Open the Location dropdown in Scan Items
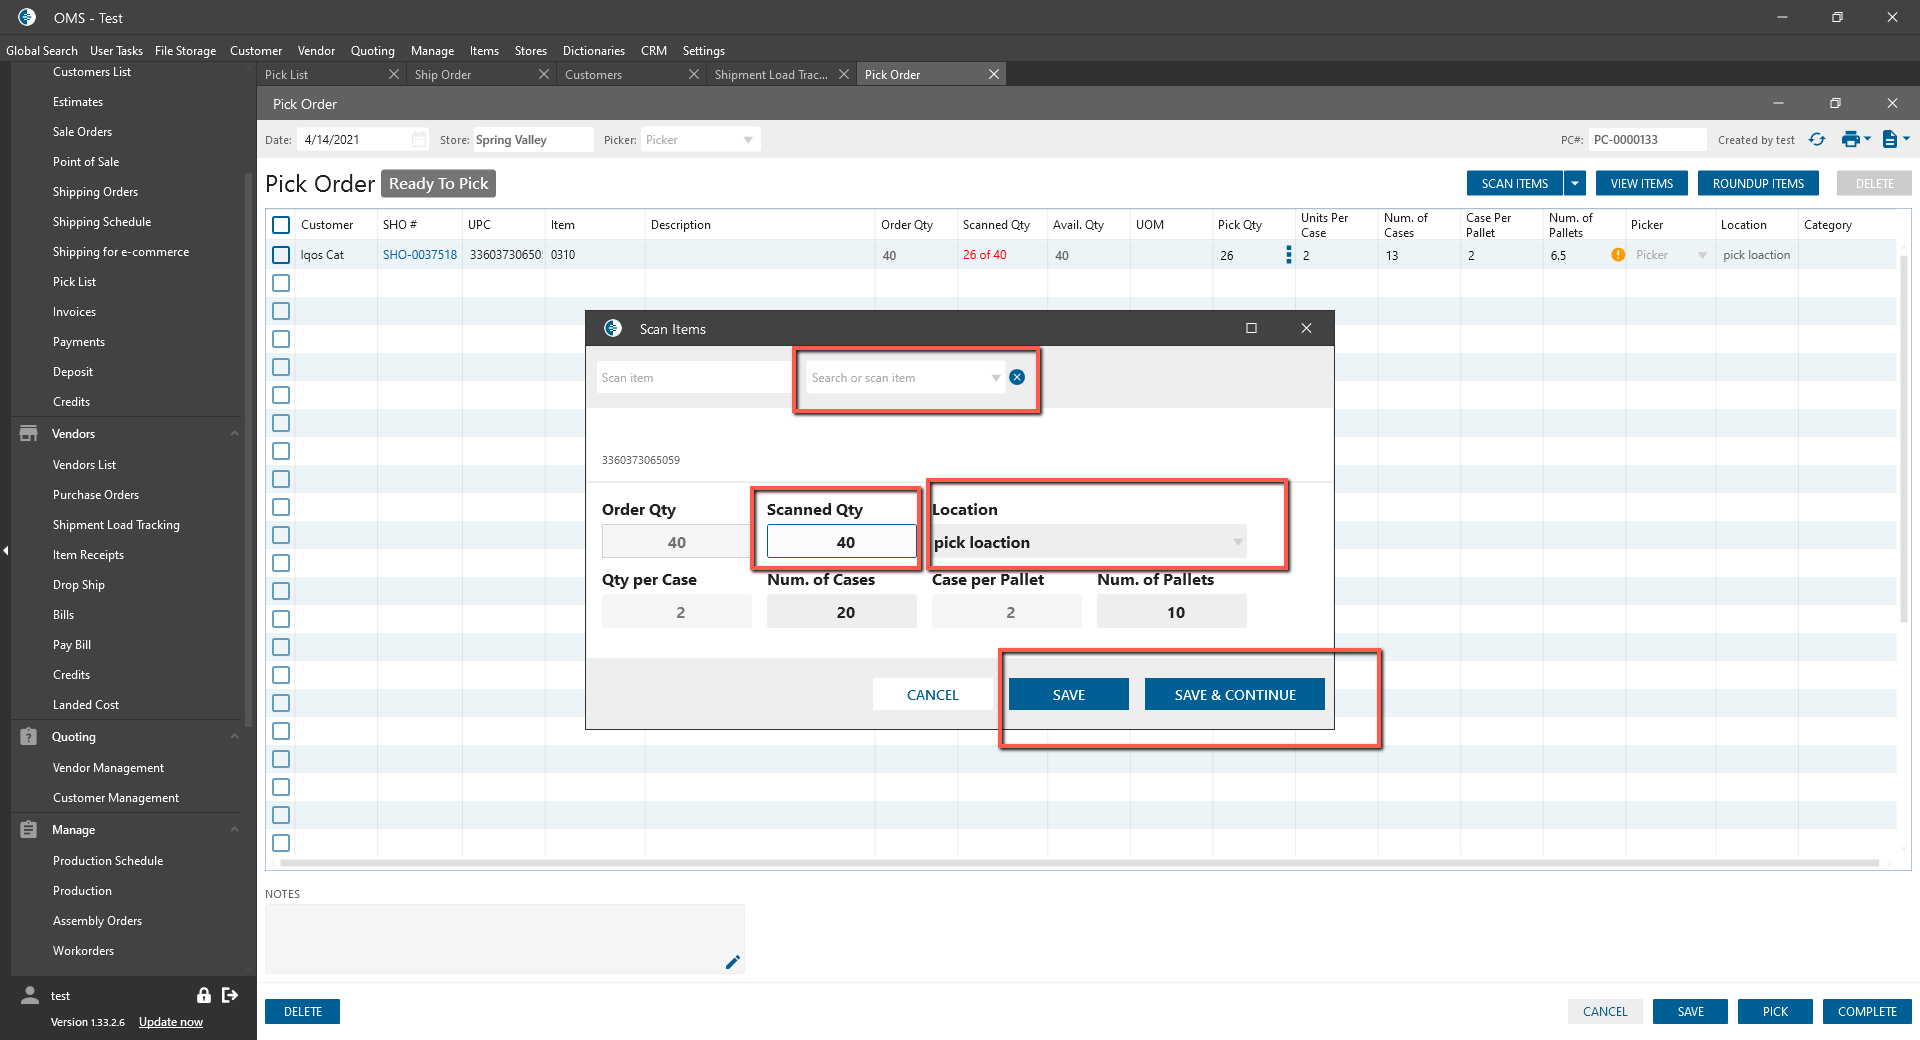This screenshot has width=1920, height=1040. click(1238, 542)
